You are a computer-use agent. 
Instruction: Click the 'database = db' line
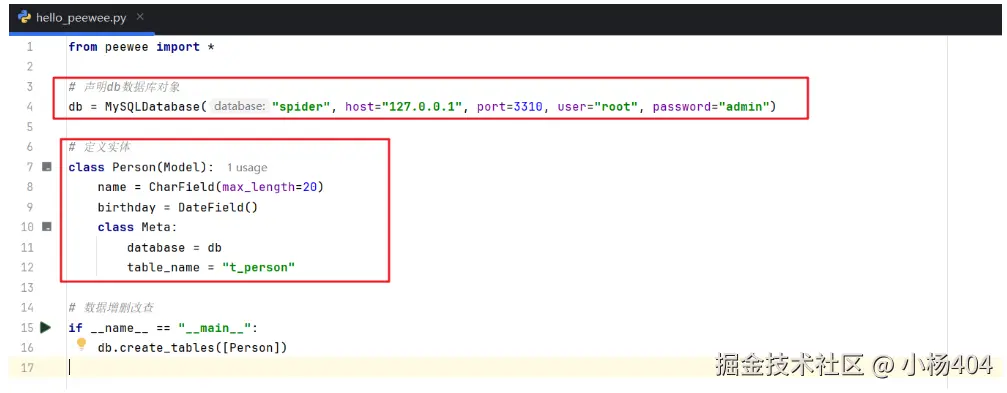174,247
